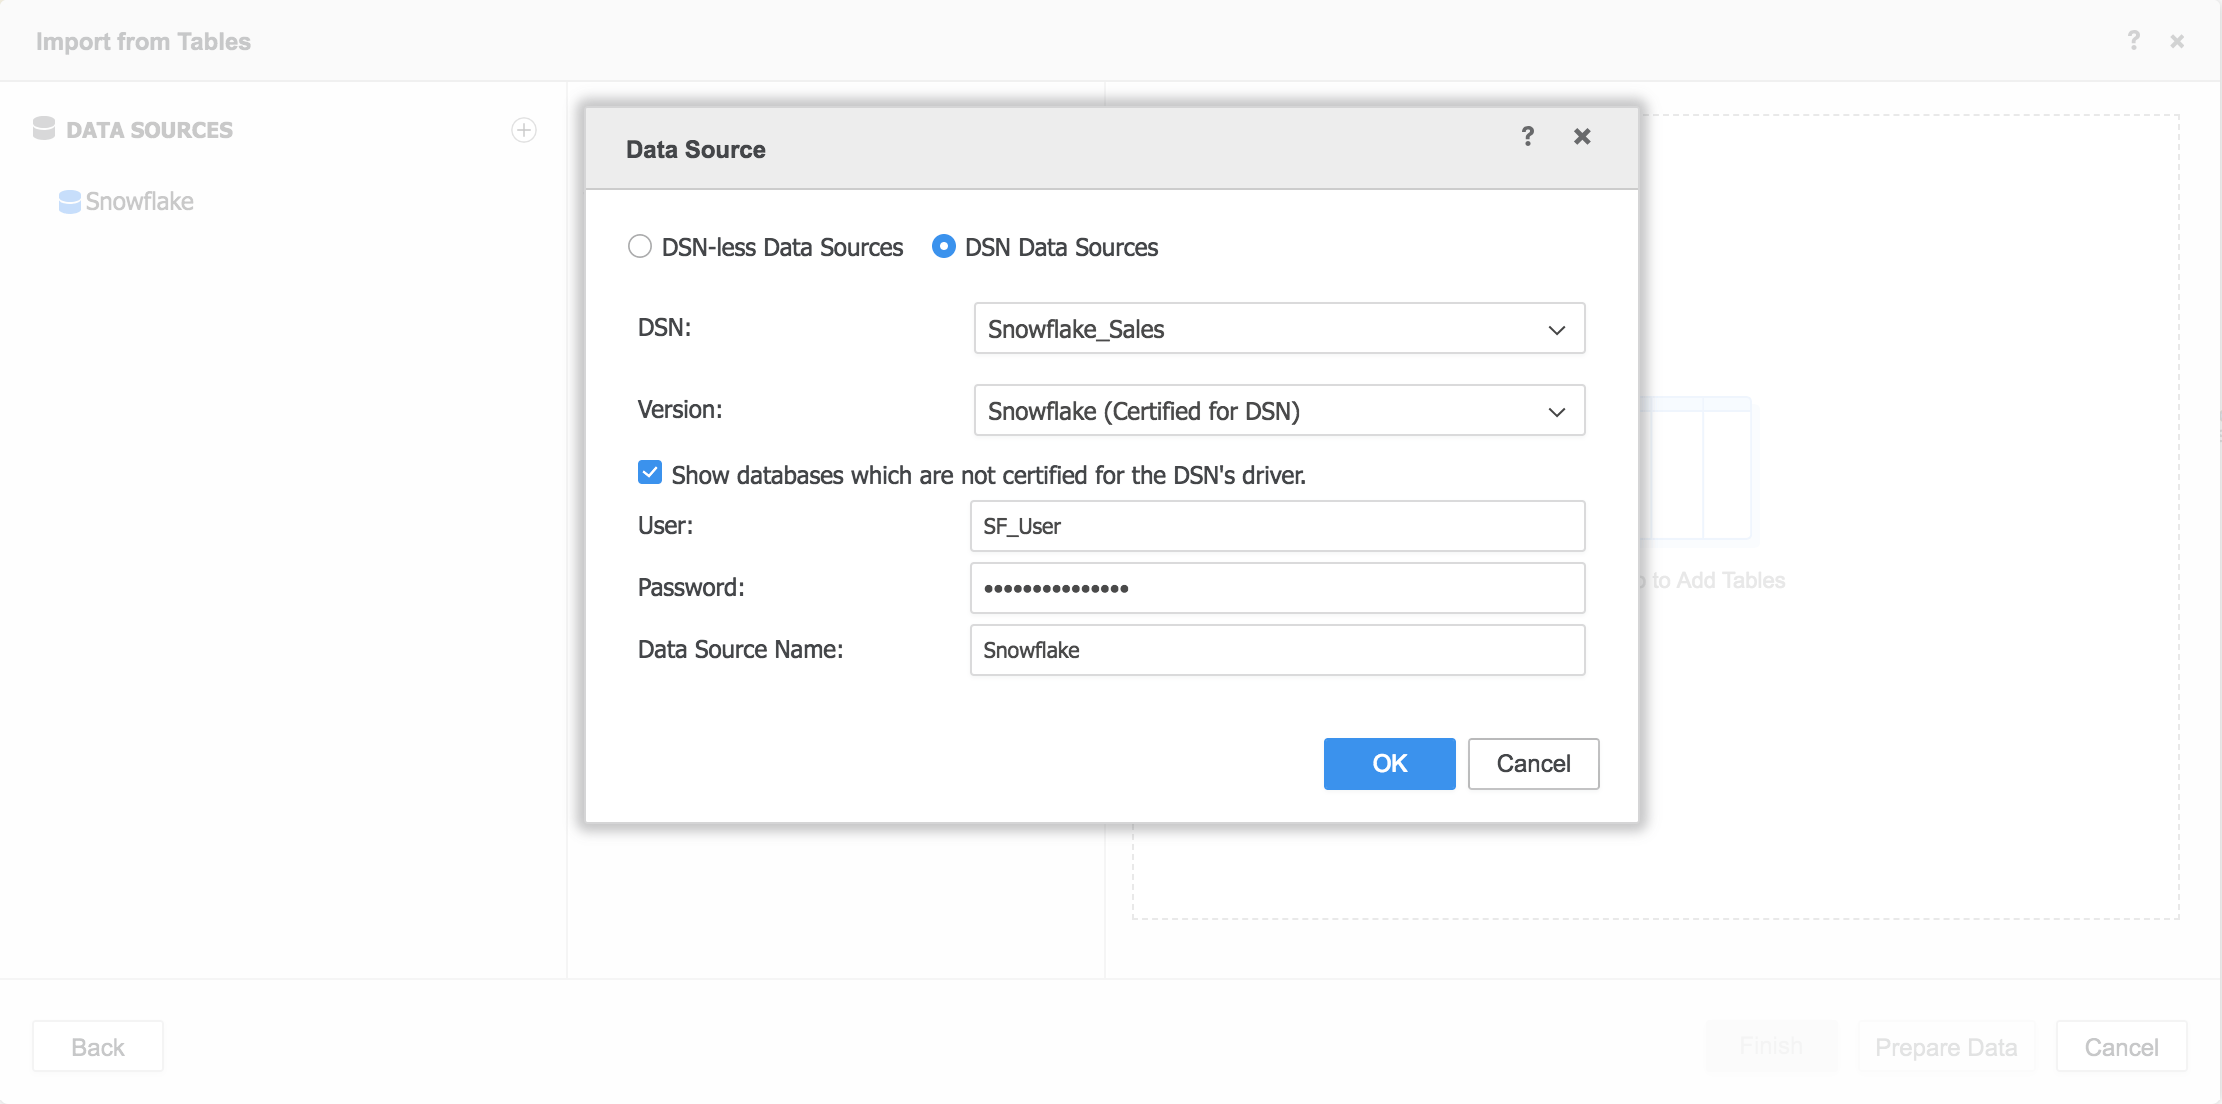The image size is (2222, 1104).
Task: Click the User input field
Action: pos(1277,526)
